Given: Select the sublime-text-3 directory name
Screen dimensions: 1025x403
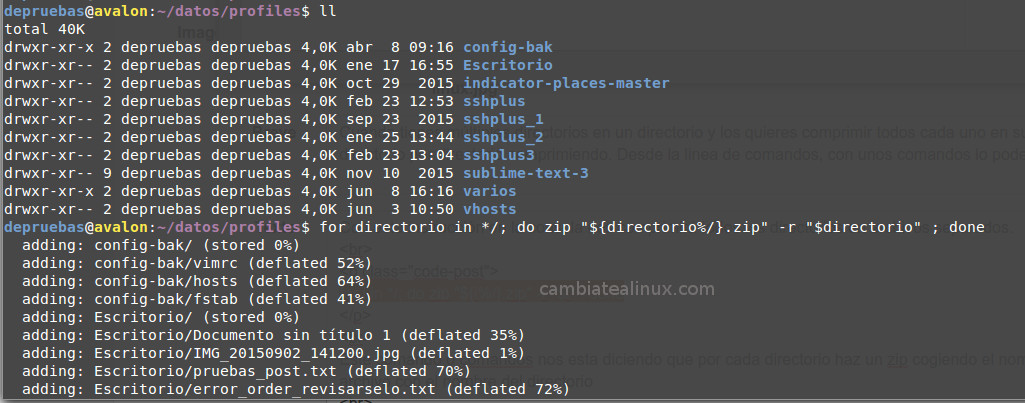Looking at the screenshot, I should coord(526,174).
